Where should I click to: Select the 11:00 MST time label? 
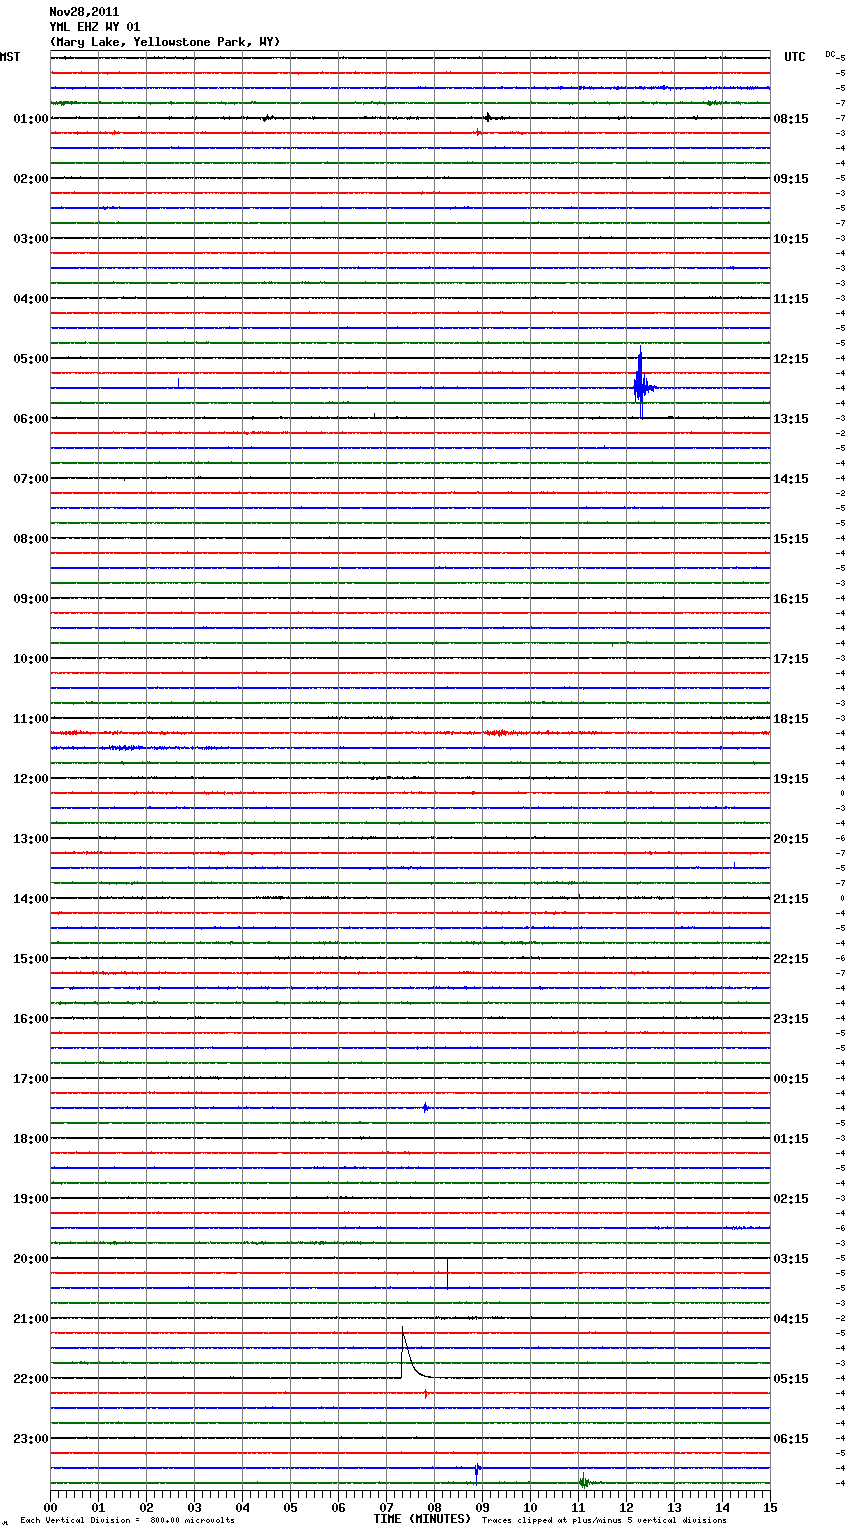pos(31,719)
